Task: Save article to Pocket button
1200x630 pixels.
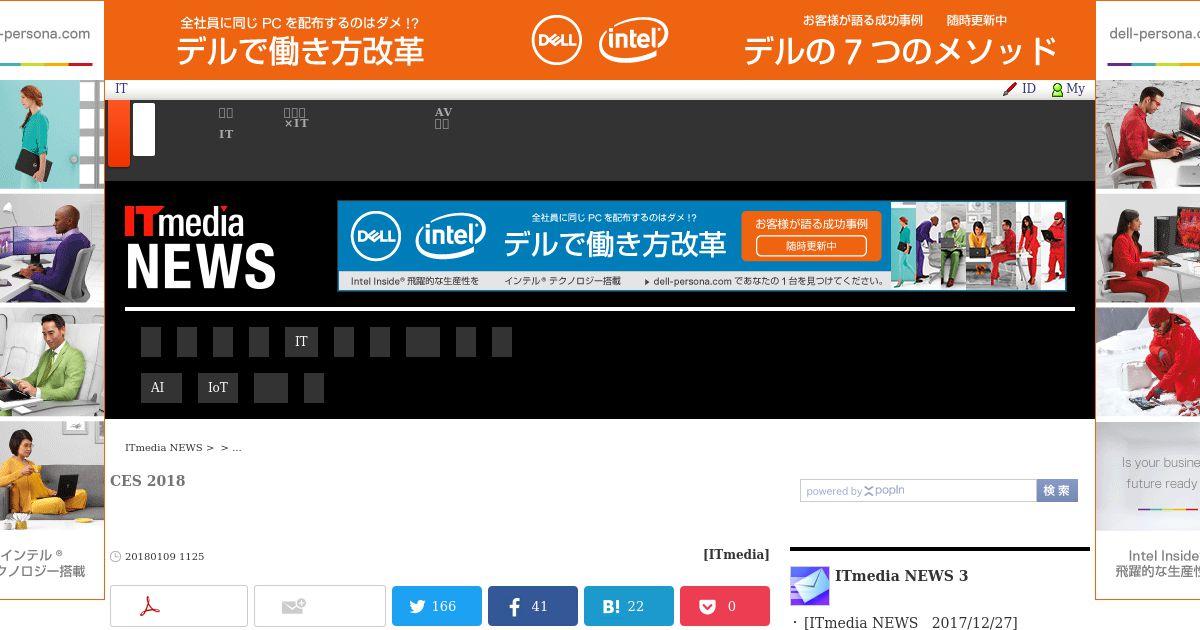Action: pos(725,606)
